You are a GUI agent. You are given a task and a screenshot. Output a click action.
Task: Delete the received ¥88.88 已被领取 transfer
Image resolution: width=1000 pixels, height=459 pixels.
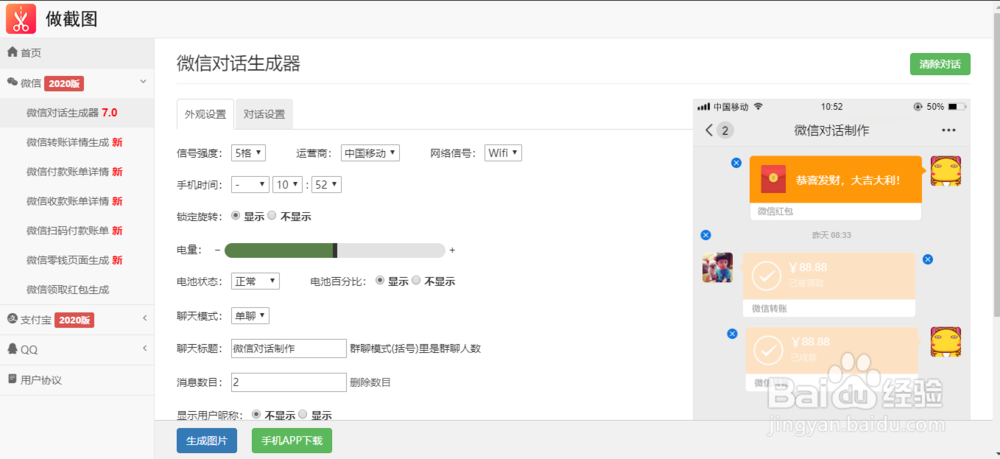(x=928, y=259)
